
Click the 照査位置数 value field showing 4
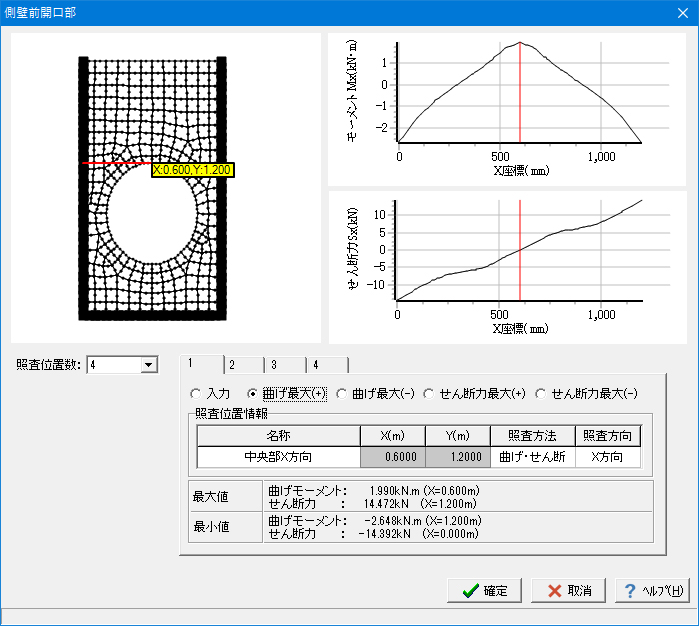tap(114, 365)
